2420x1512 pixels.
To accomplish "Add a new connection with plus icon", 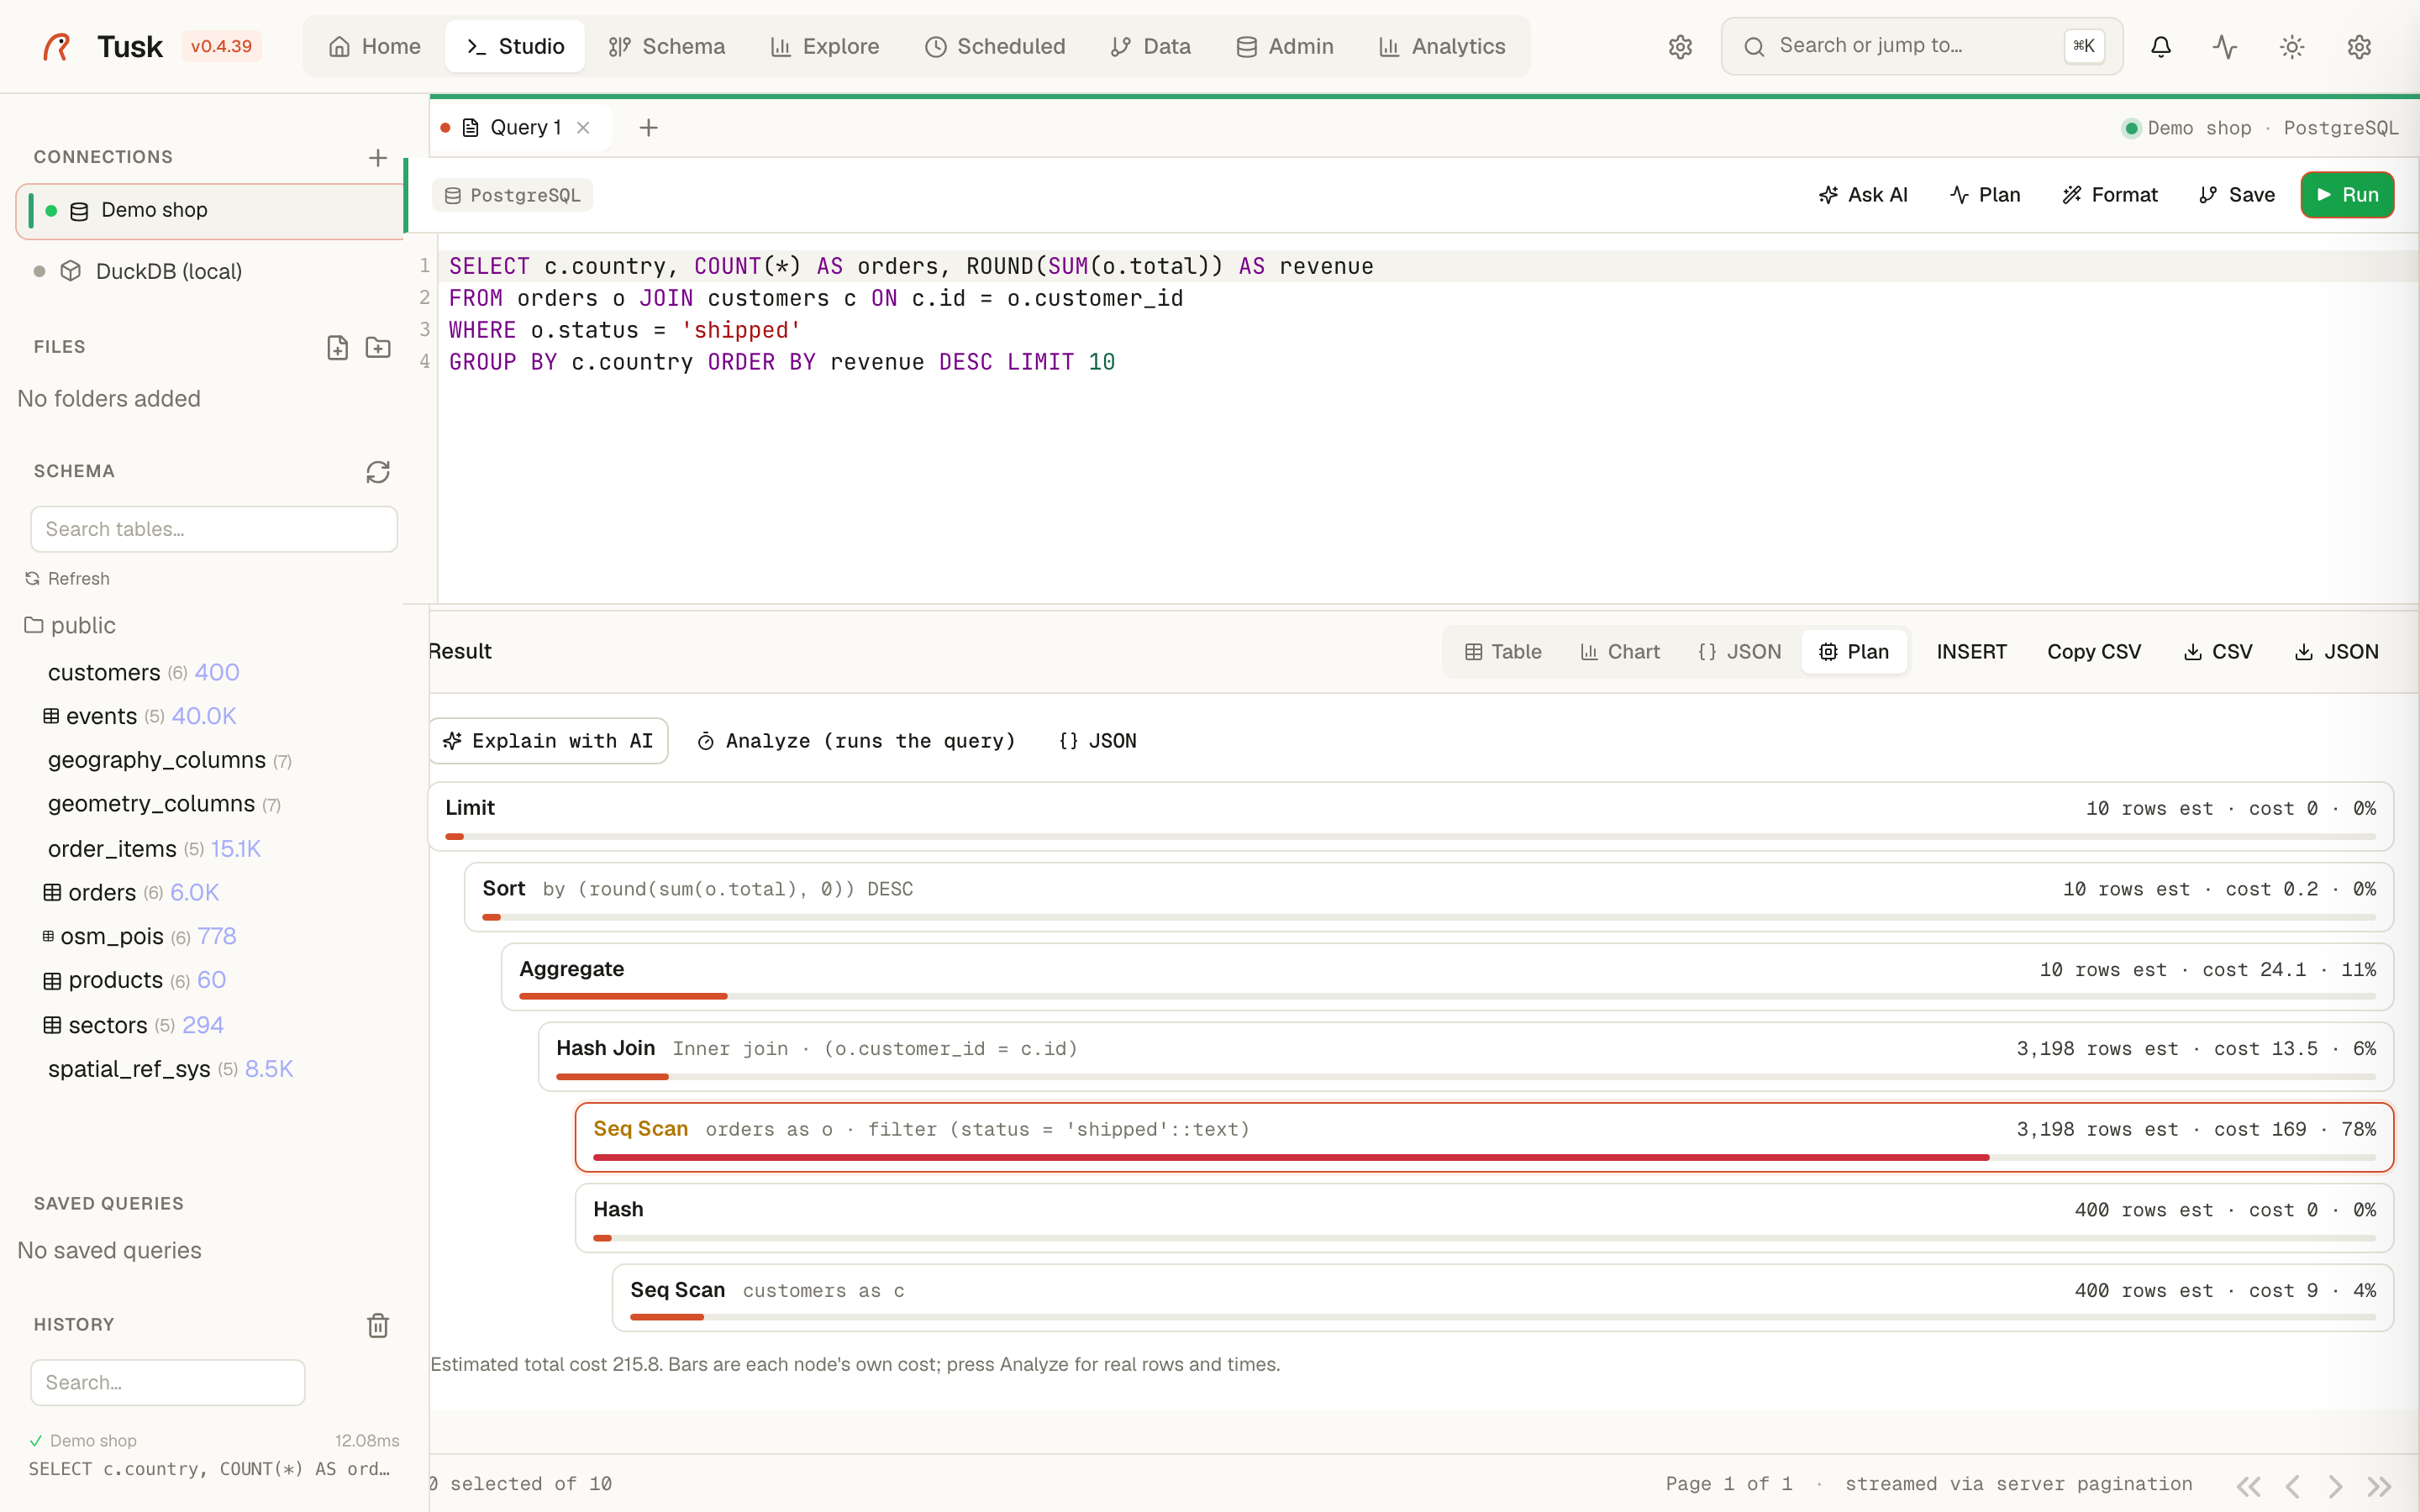I will [x=377, y=157].
